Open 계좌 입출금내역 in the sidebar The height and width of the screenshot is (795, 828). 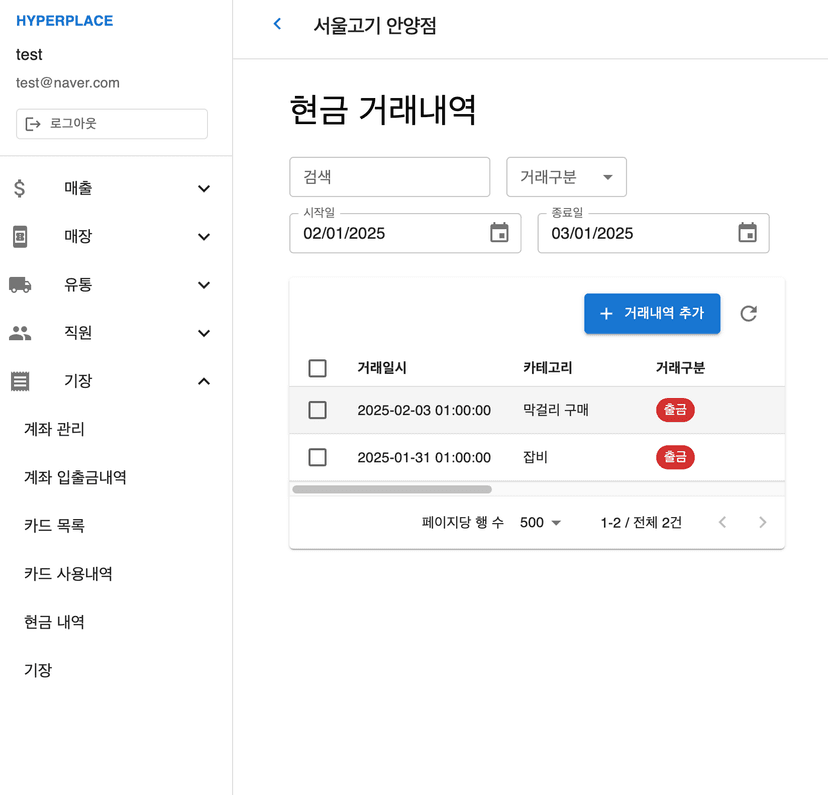click(75, 478)
